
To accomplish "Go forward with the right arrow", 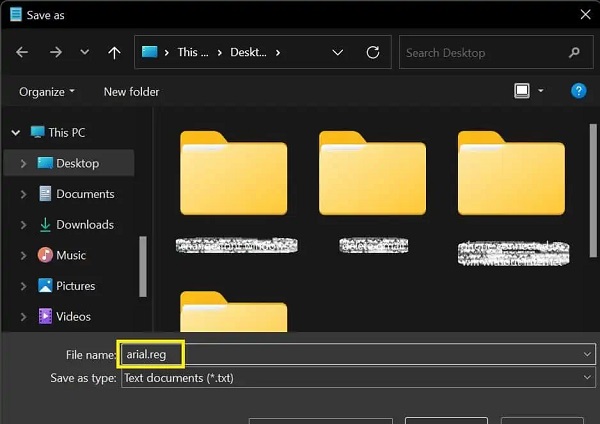I will point(56,52).
